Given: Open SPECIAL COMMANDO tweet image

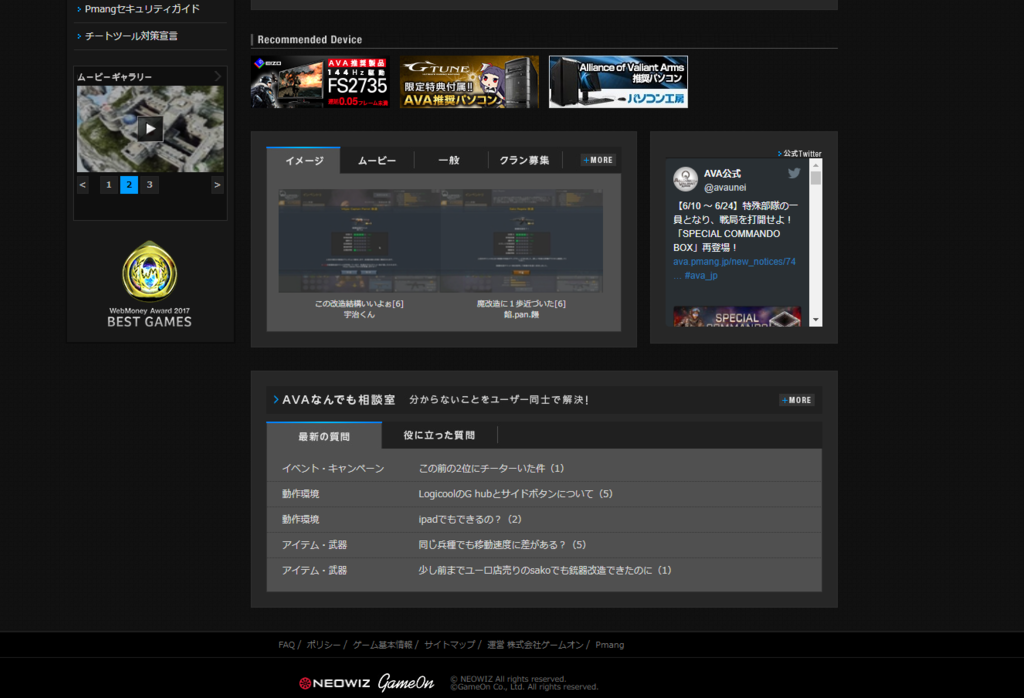Looking at the screenshot, I should 737,316.
